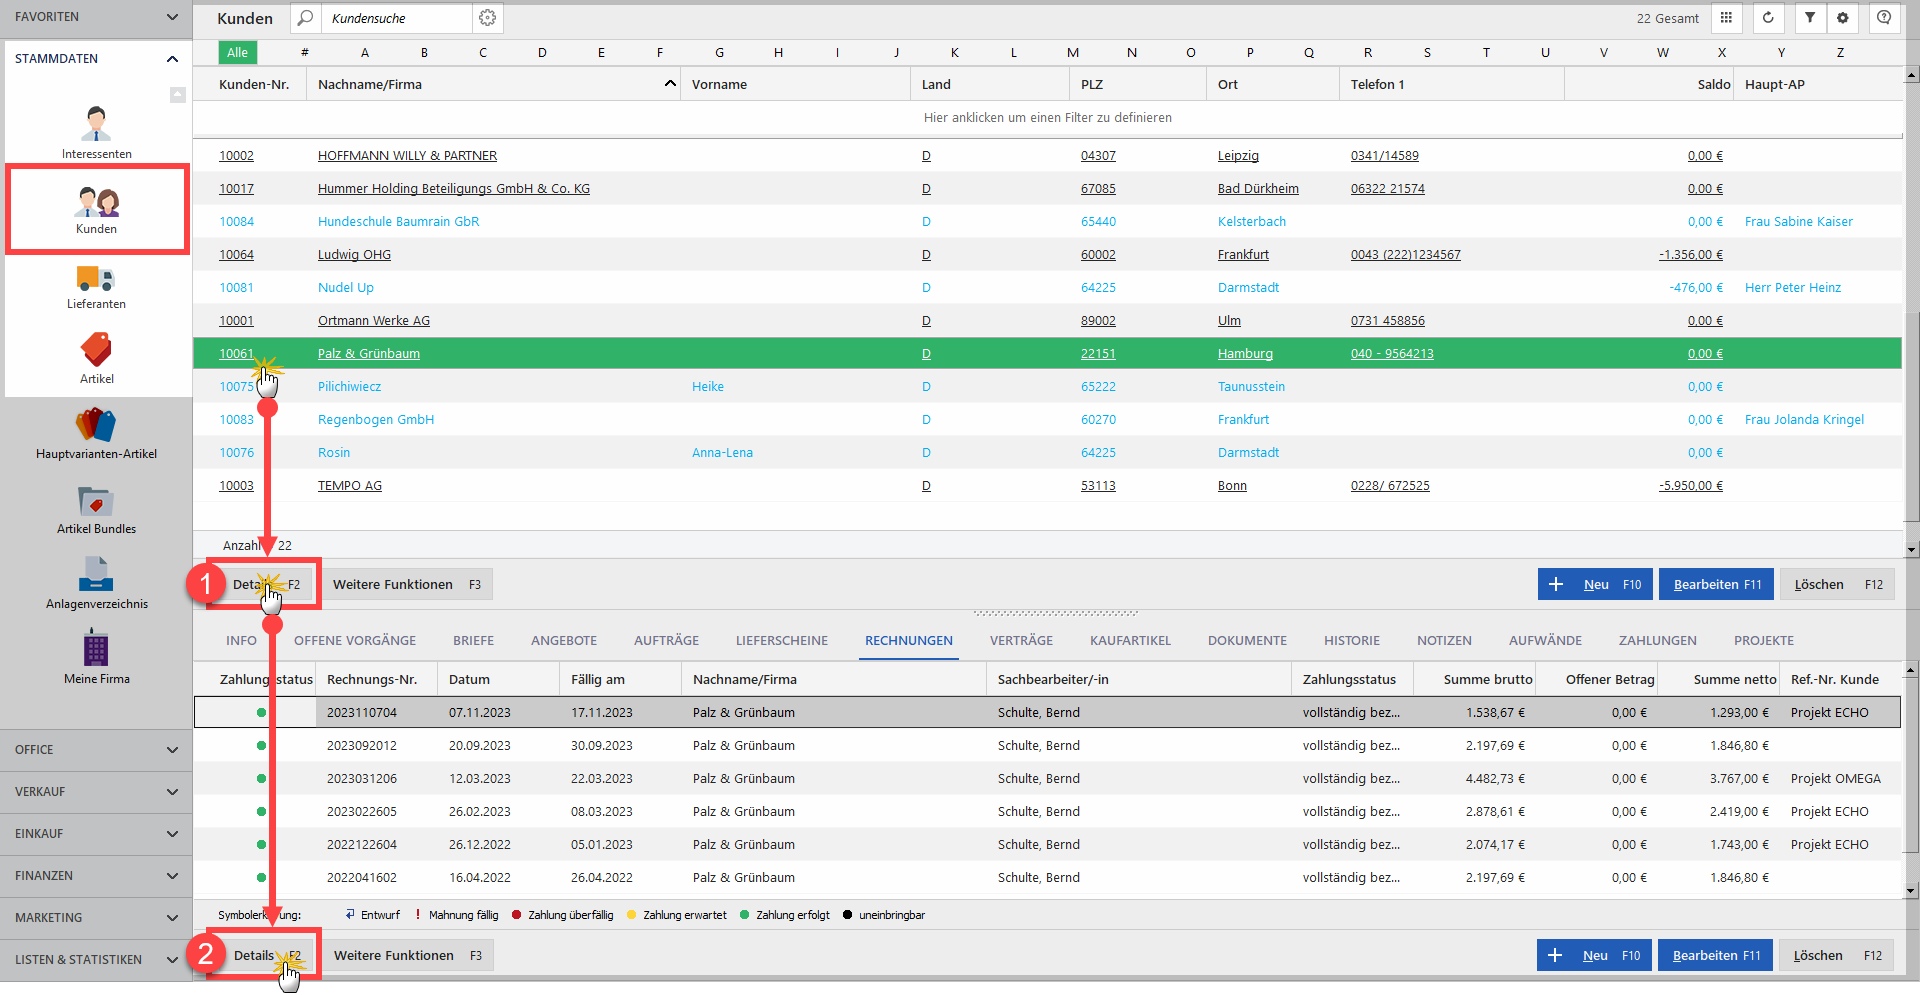
Task: Switch to the Angebote tab
Action: [564, 641]
